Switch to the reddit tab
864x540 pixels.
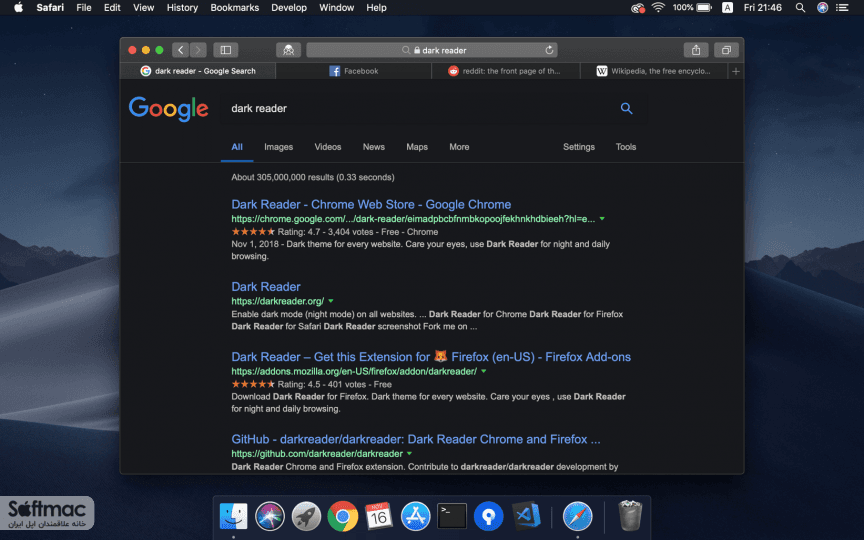(506, 71)
